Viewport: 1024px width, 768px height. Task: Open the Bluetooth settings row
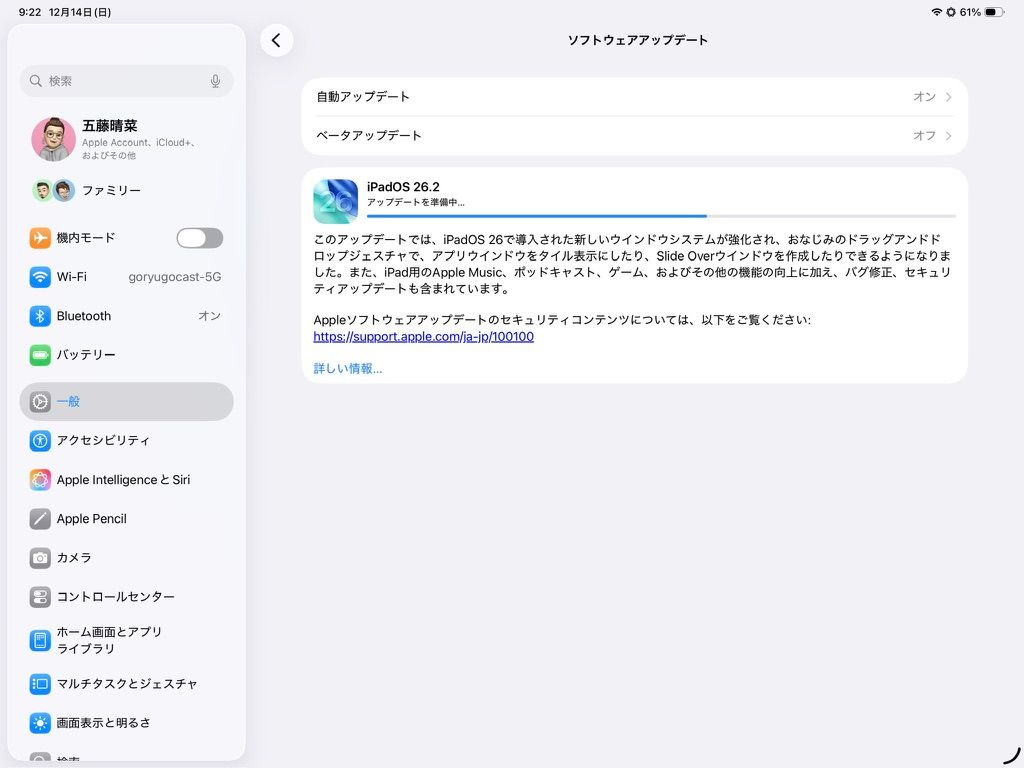click(127, 316)
